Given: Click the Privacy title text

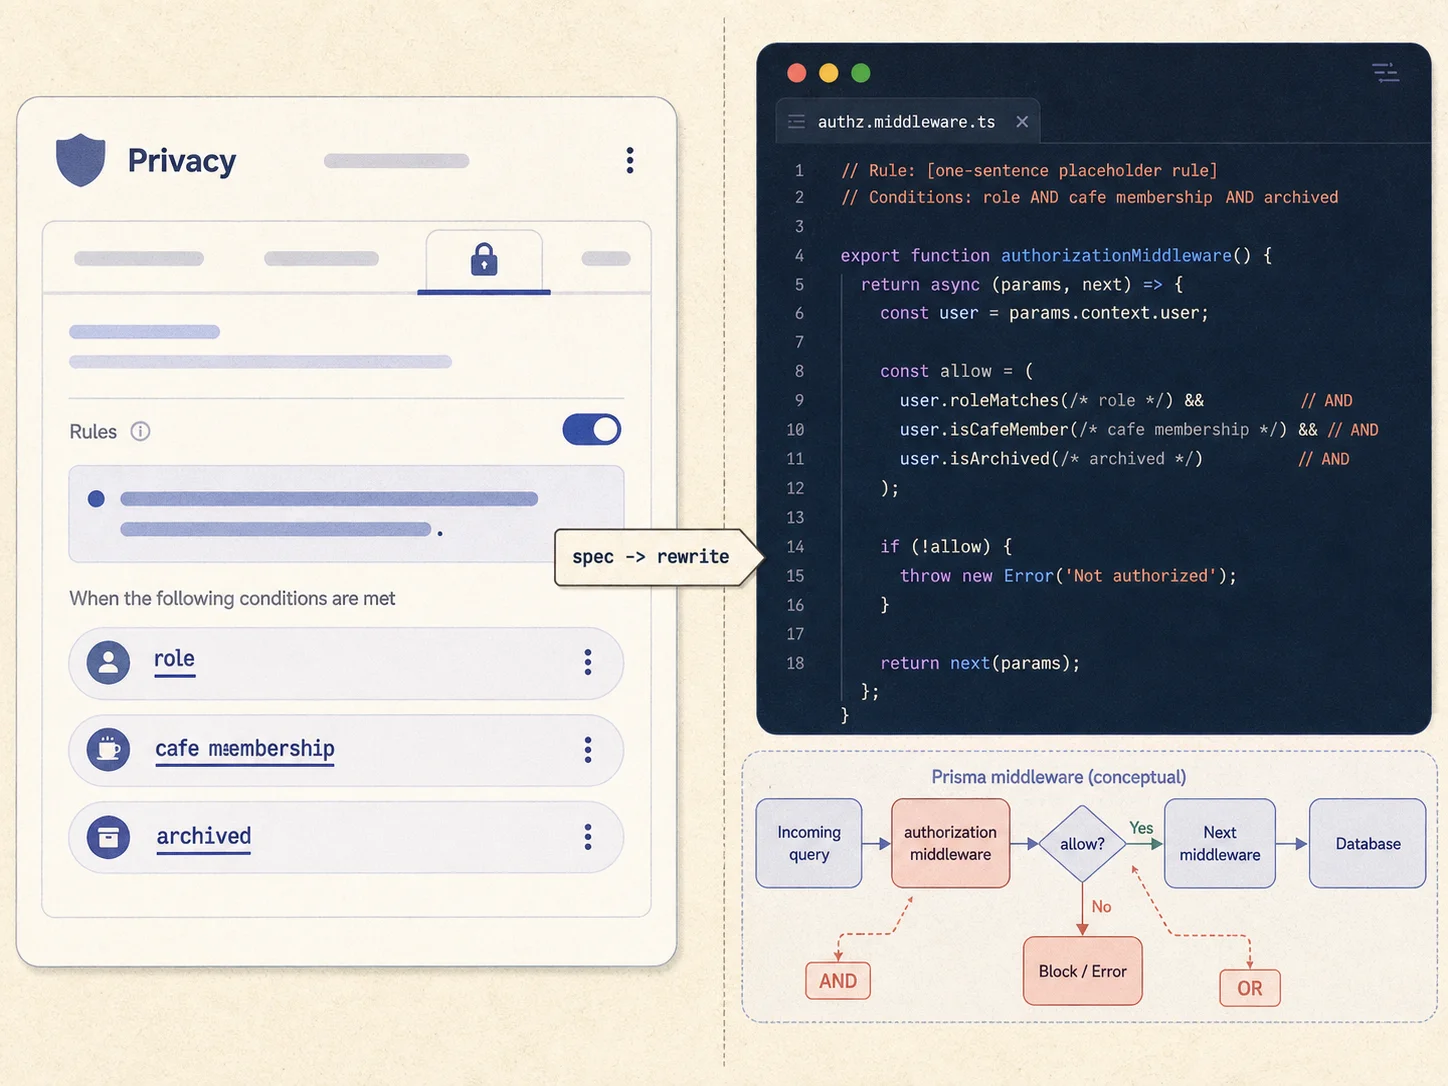Looking at the screenshot, I should (x=182, y=161).
